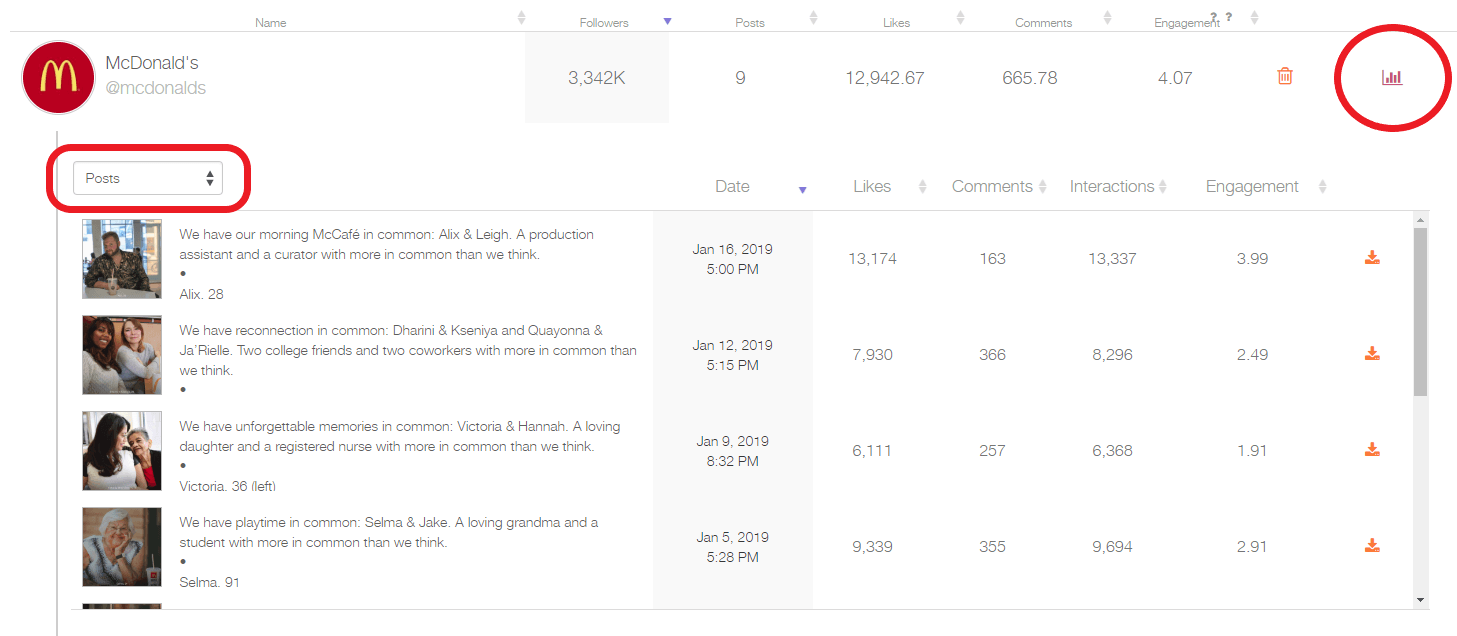Open the Alix & Leigh post thumbnail
The image size is (1457, 636).
point(122,259)
